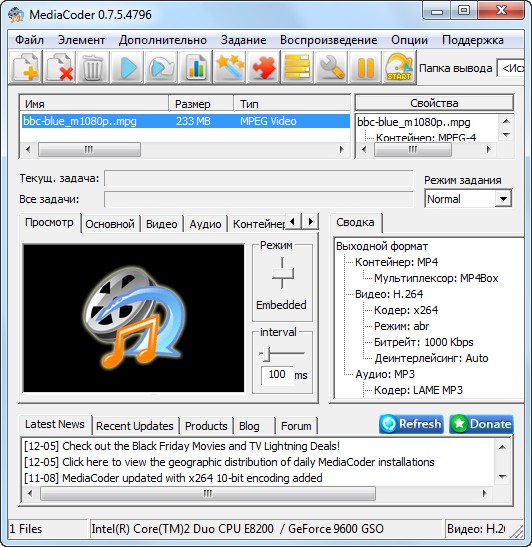Screen dimensions: 532x547
Task: Click the trash can Clear List icon
Action: coord(93,67)
